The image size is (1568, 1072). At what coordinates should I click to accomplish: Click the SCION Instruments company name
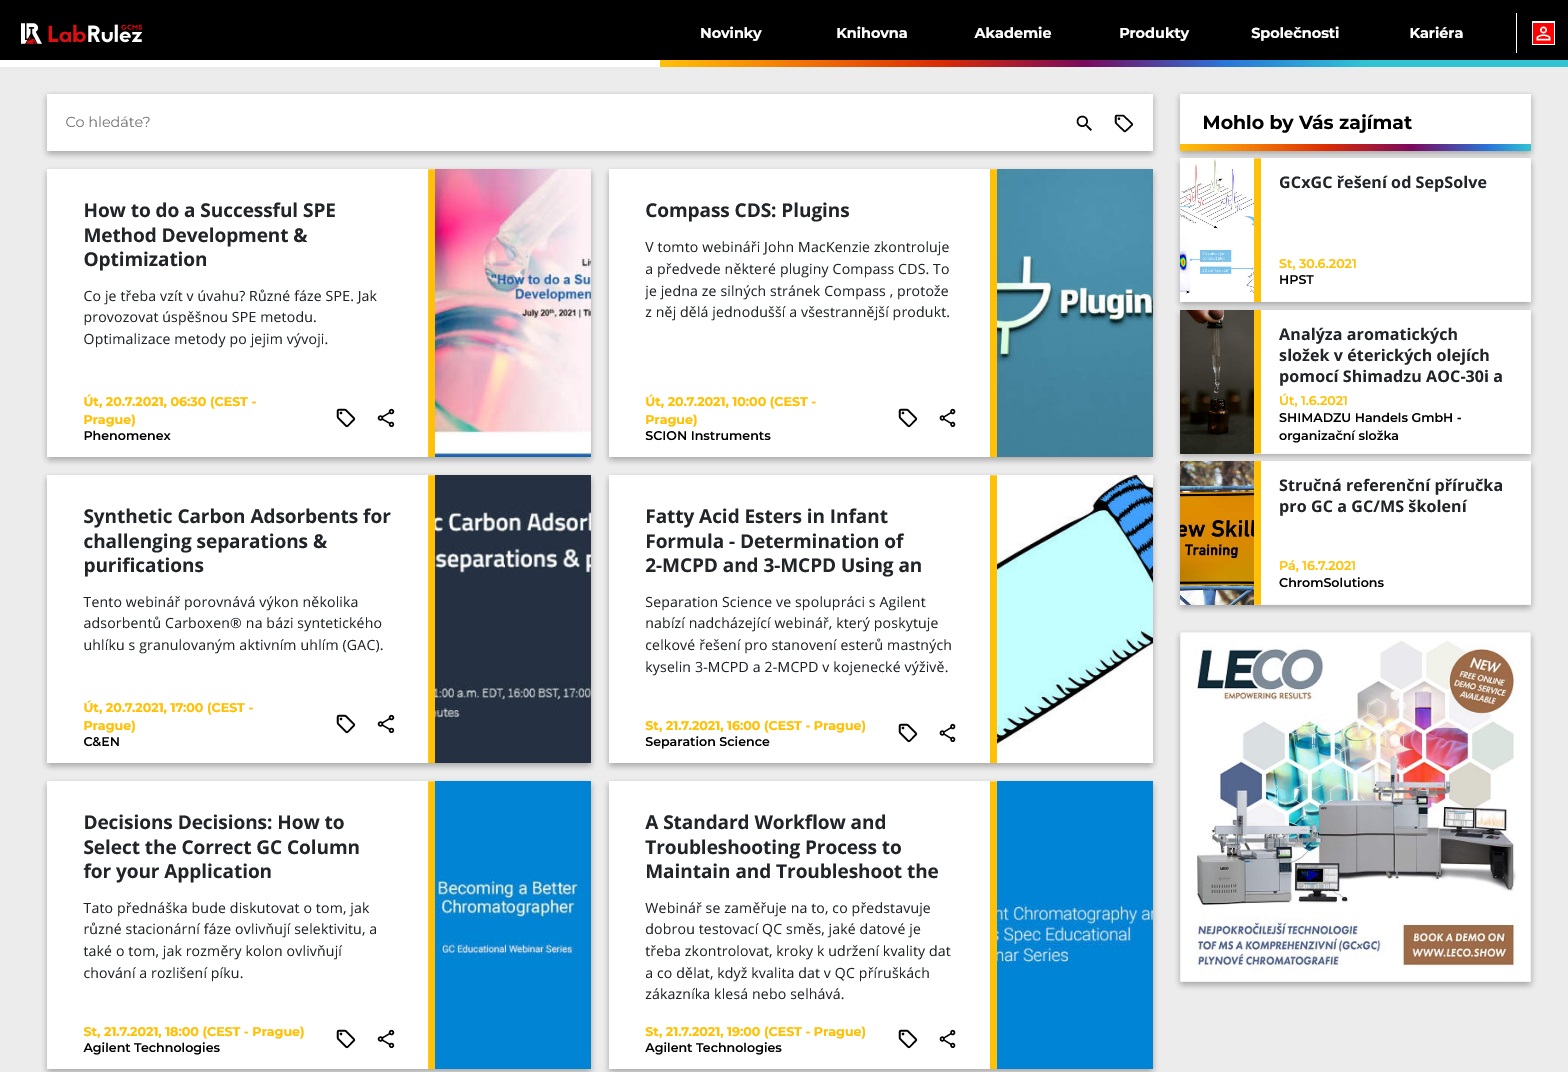708,436
